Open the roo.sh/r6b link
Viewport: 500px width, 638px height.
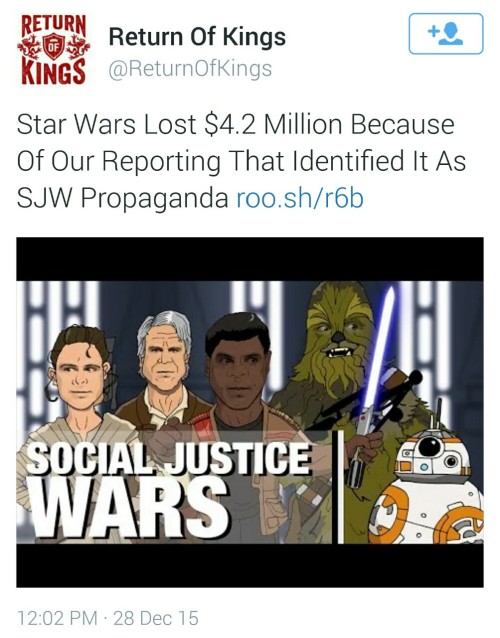[x=300, y=199]
